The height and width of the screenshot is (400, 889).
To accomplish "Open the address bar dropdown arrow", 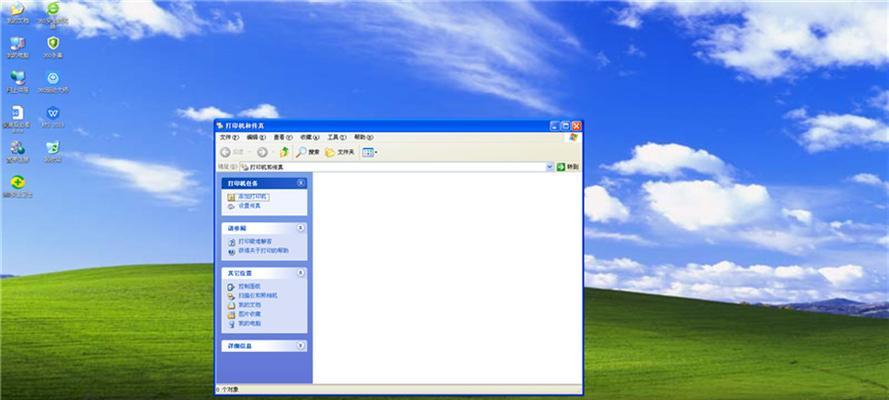I will [549, 167].
